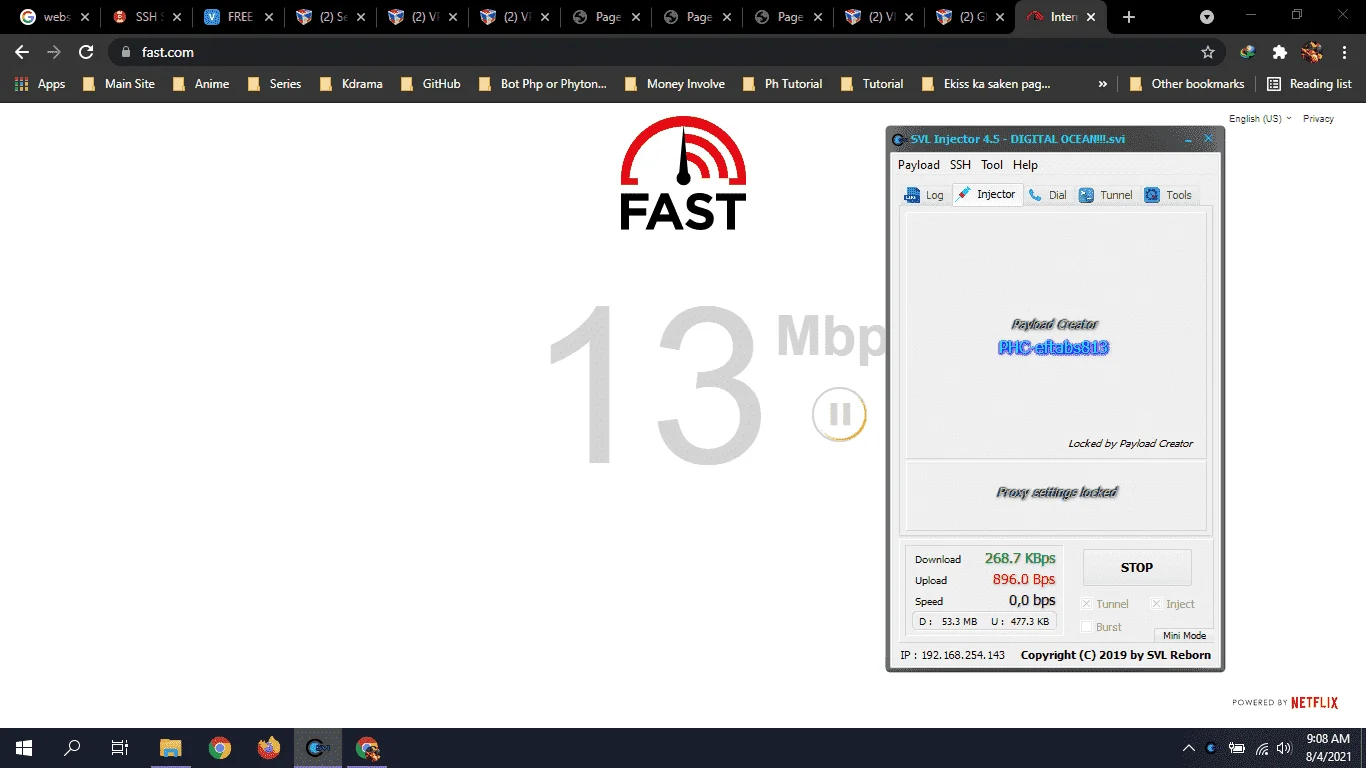The image size is (1366, 768).
Task: Open the Help menu
Action: click(1025, 165)
